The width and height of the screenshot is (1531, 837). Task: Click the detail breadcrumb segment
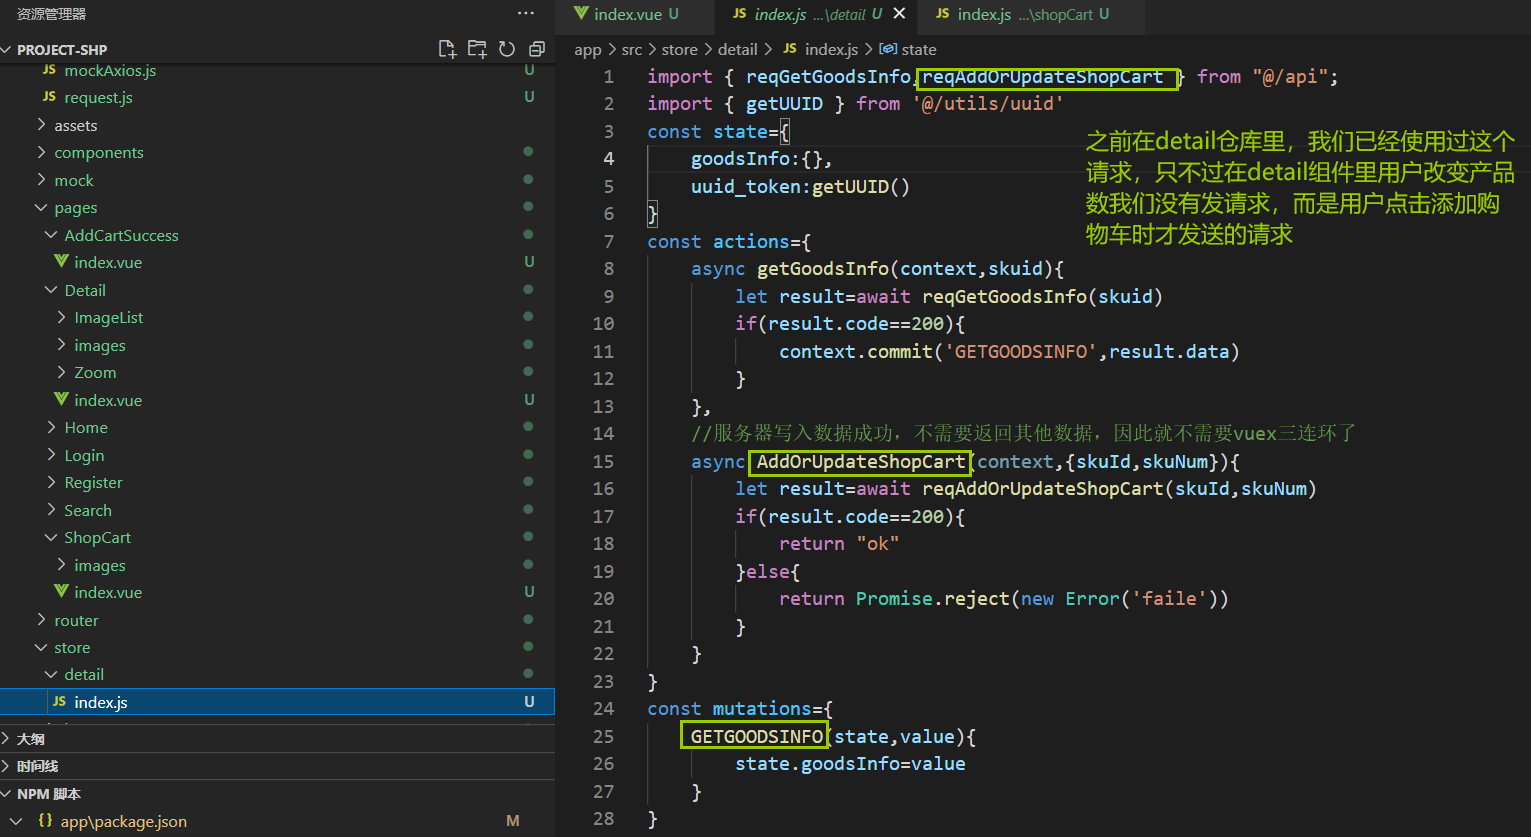coord(738,49)
